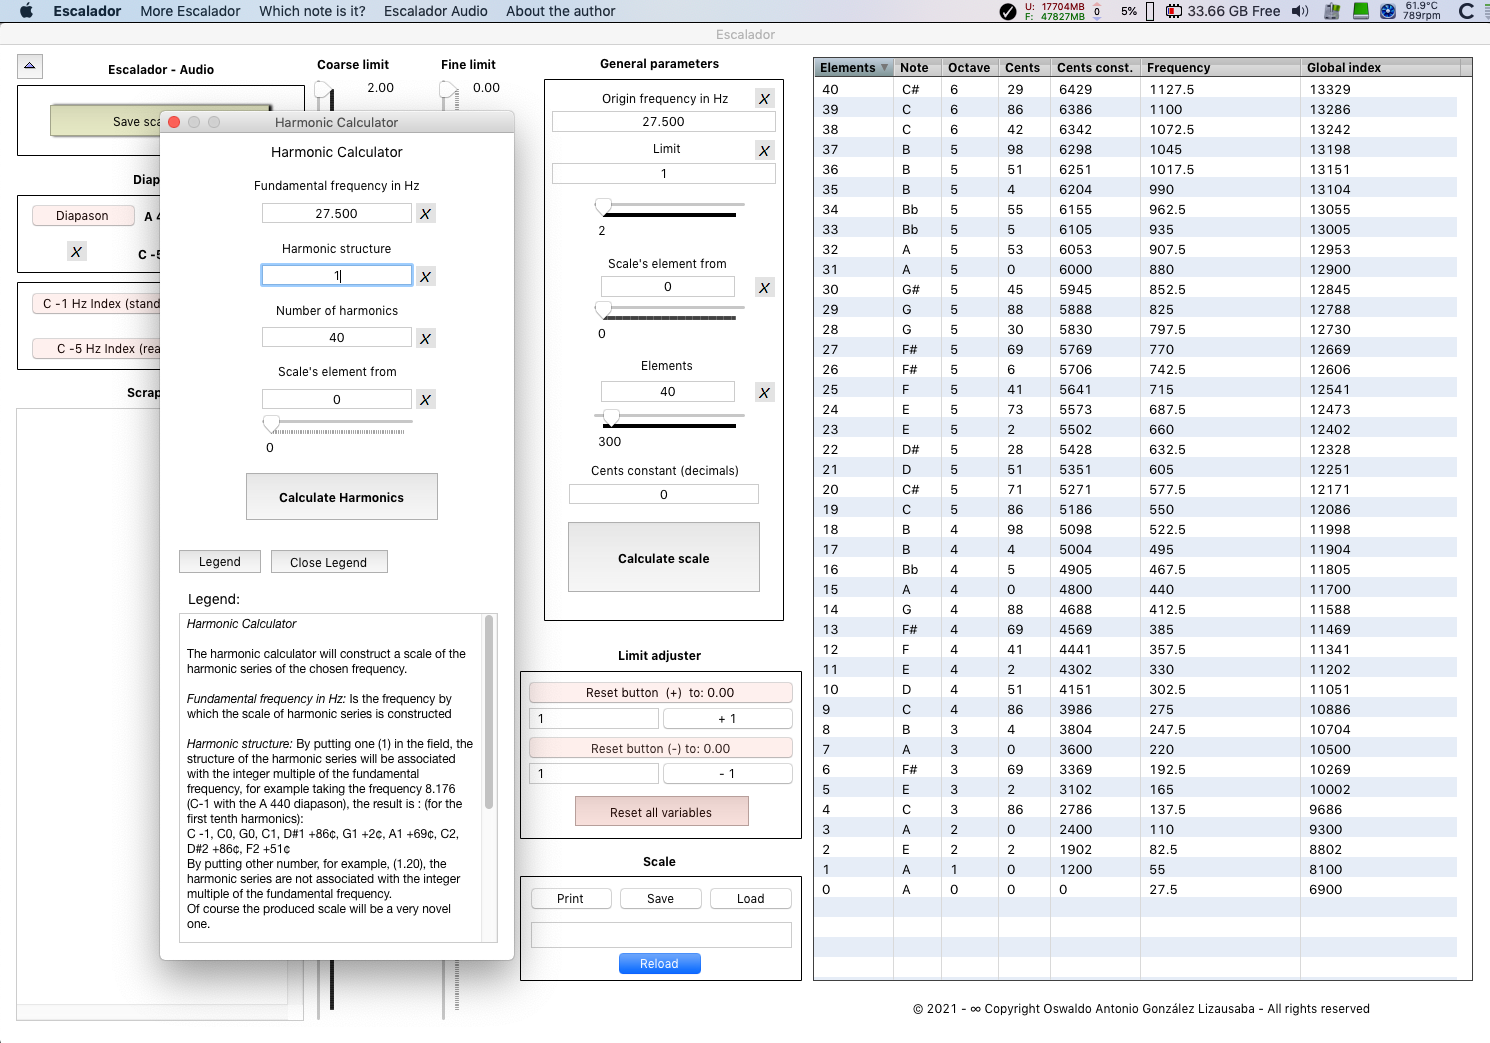Click Reset all variables button
1490x1043 pixels.
tap(661, 812)
